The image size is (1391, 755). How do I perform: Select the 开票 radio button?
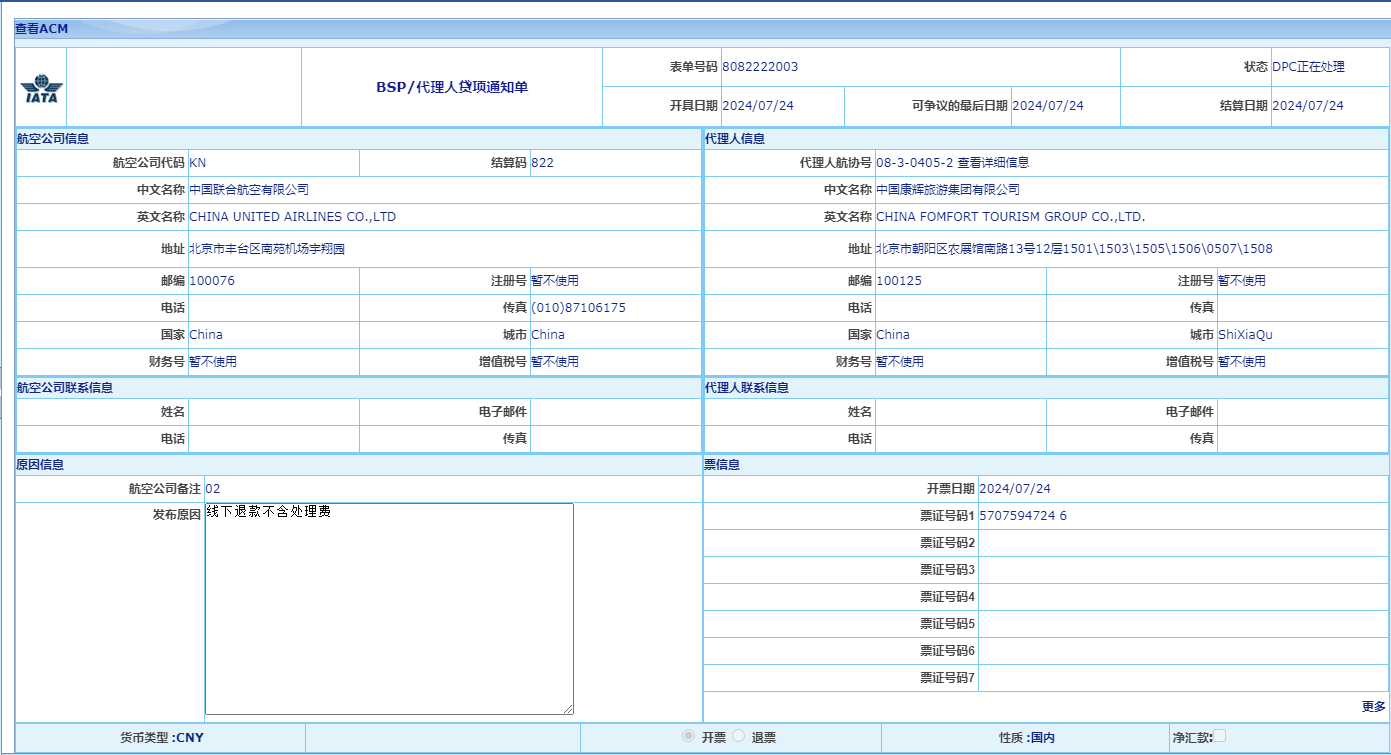pyautogui.click(x=688, y=736)
